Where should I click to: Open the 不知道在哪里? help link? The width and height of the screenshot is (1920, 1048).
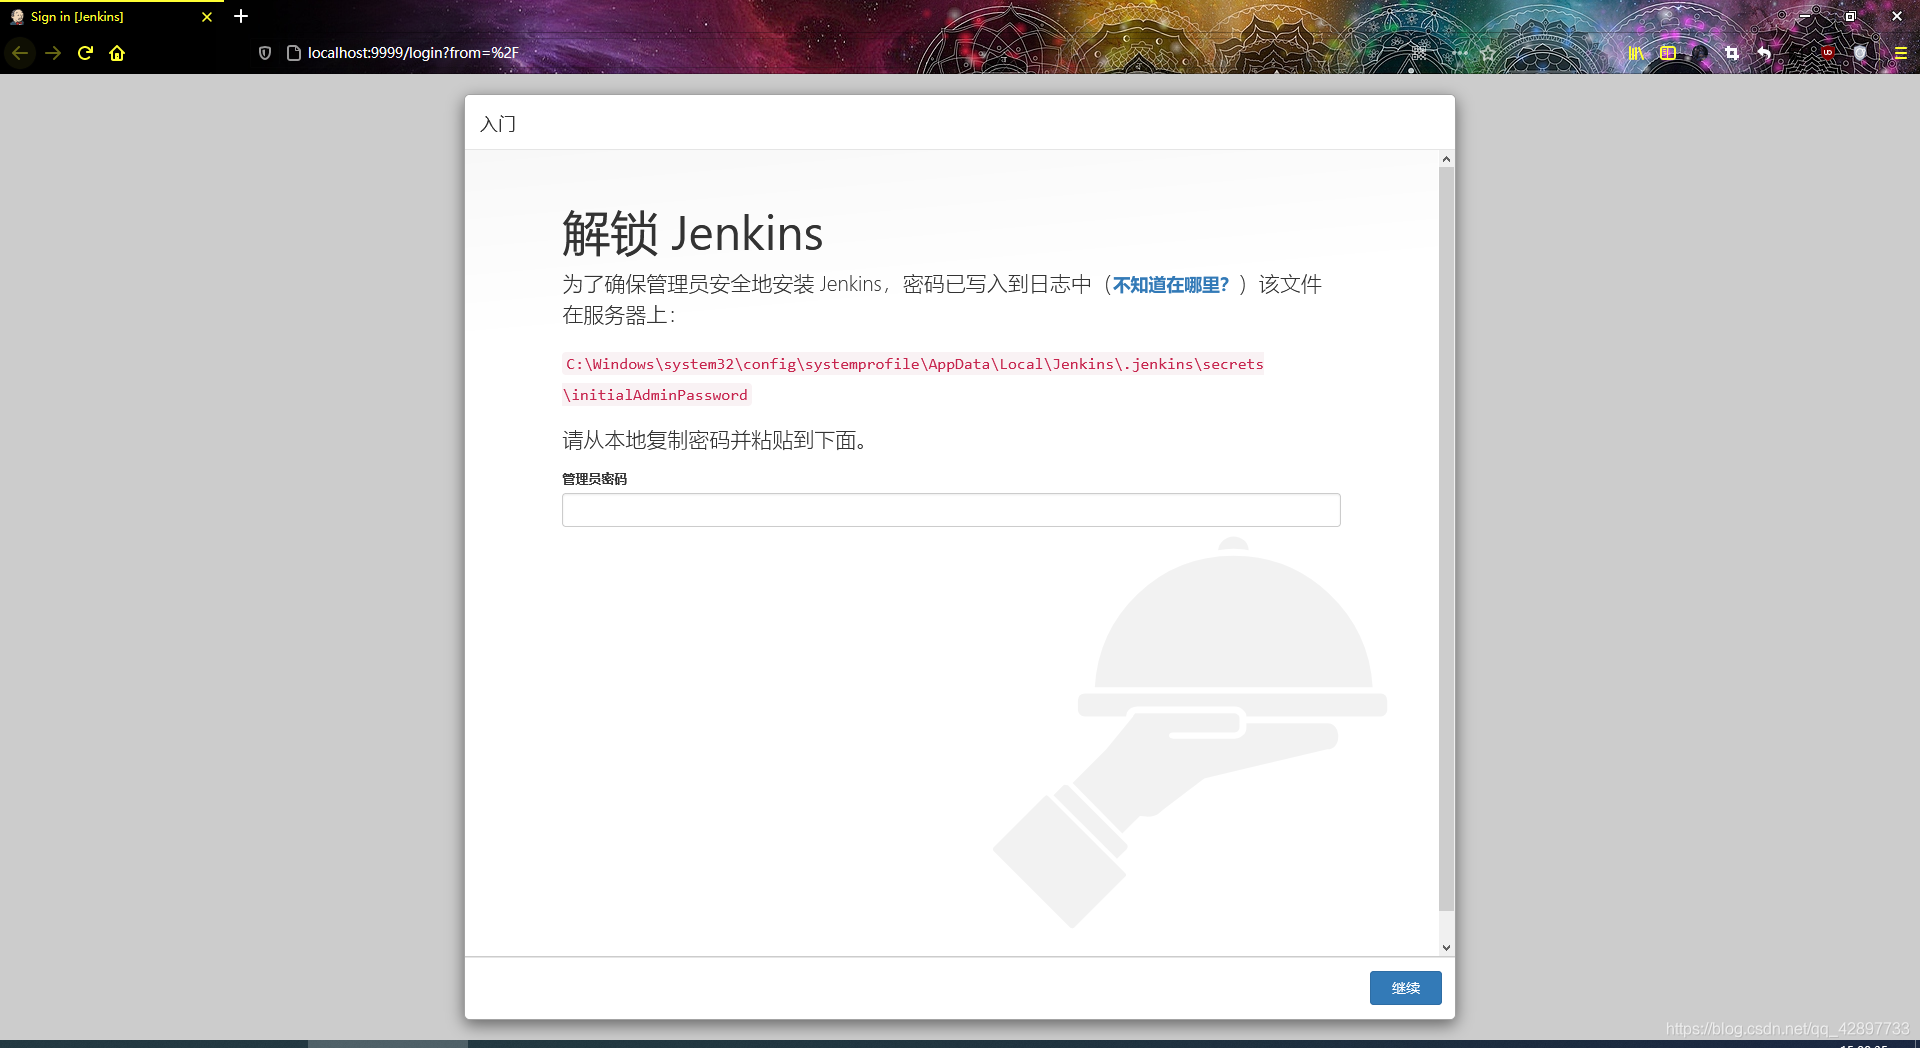click(1171, 285)
